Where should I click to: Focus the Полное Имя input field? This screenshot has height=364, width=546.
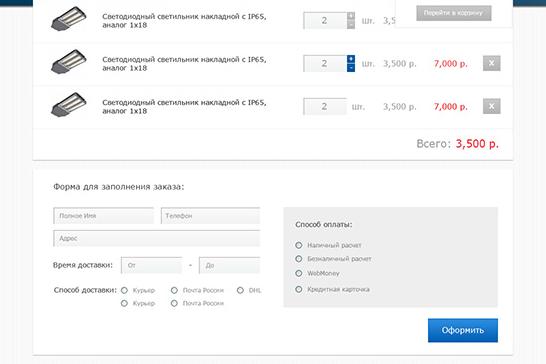[103, 216]
